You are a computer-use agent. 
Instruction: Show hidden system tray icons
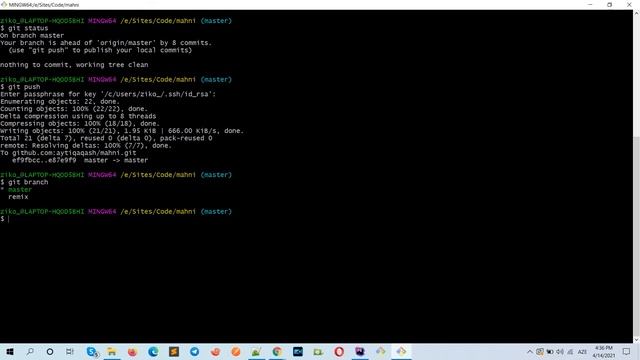pos(530,351)
